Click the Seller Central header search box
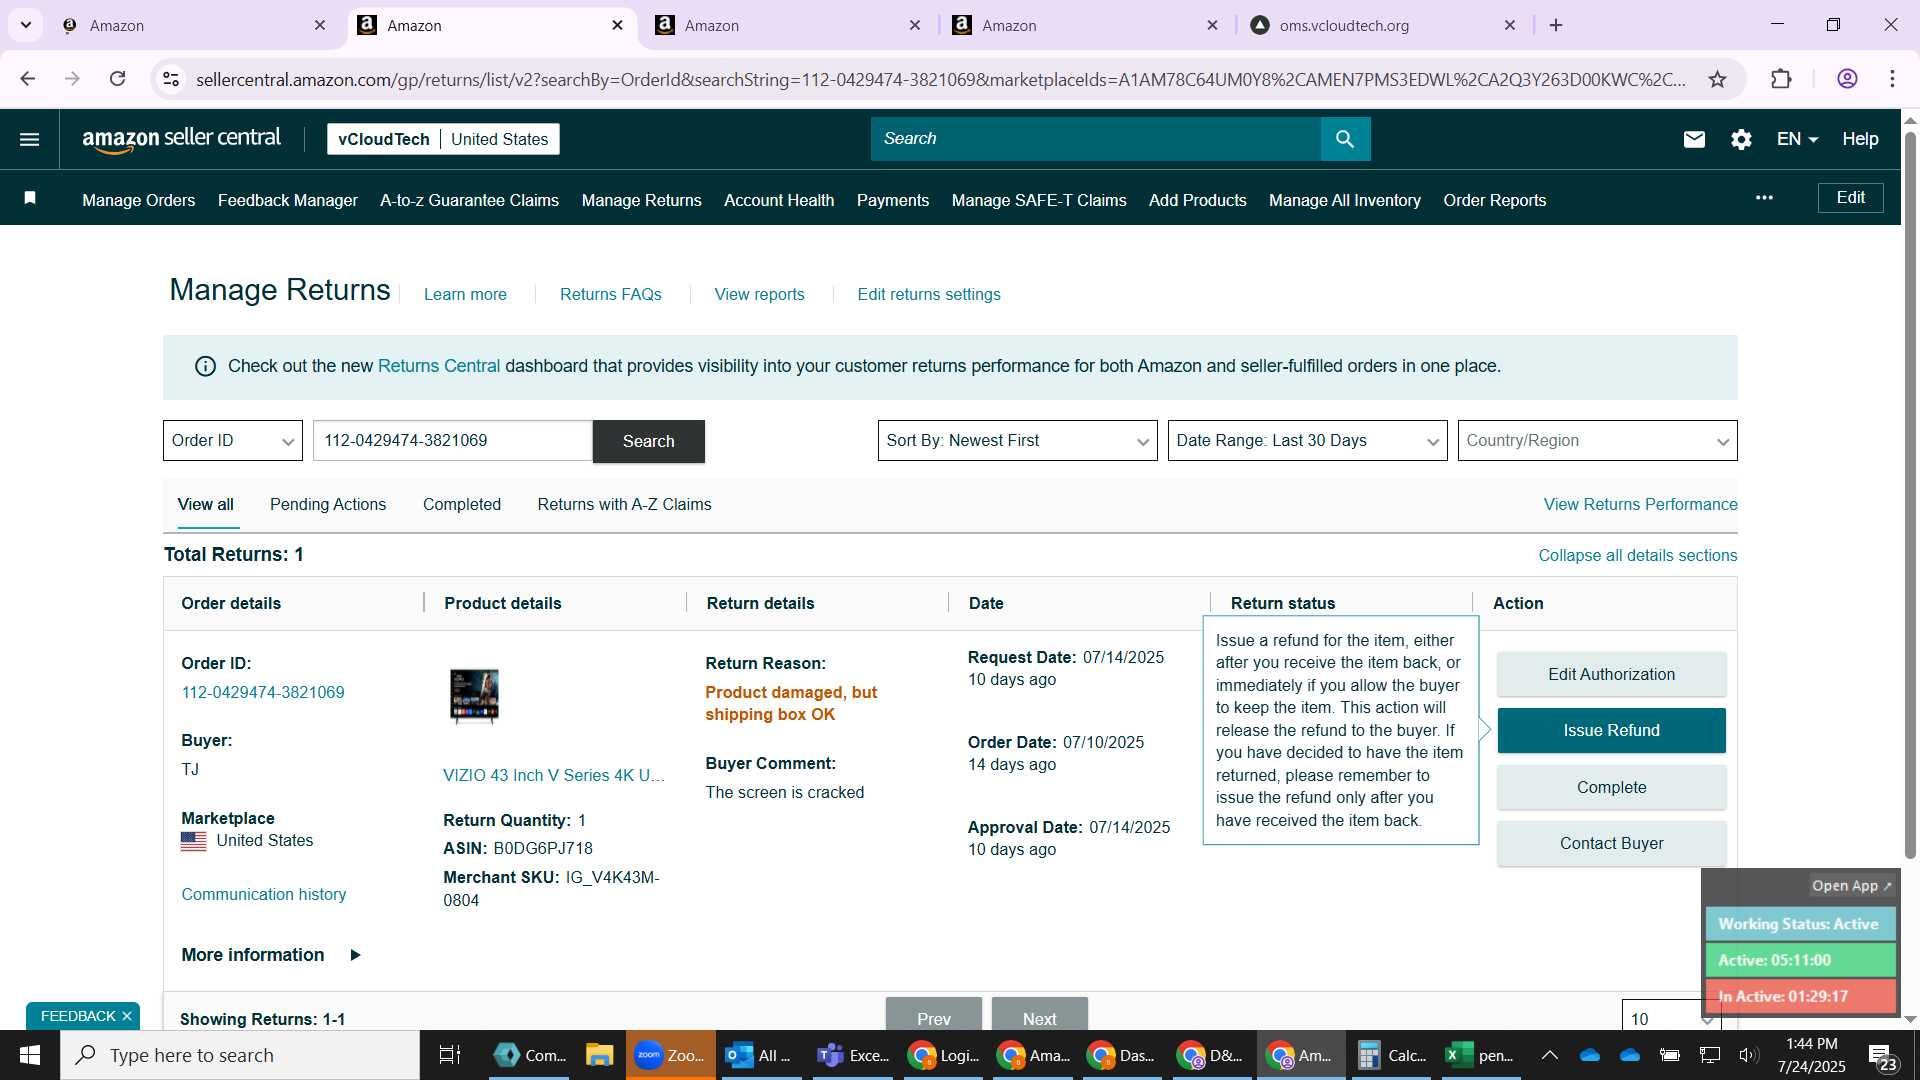The width and height of the screenshot is (1920, 1080). coord(1096,139)
